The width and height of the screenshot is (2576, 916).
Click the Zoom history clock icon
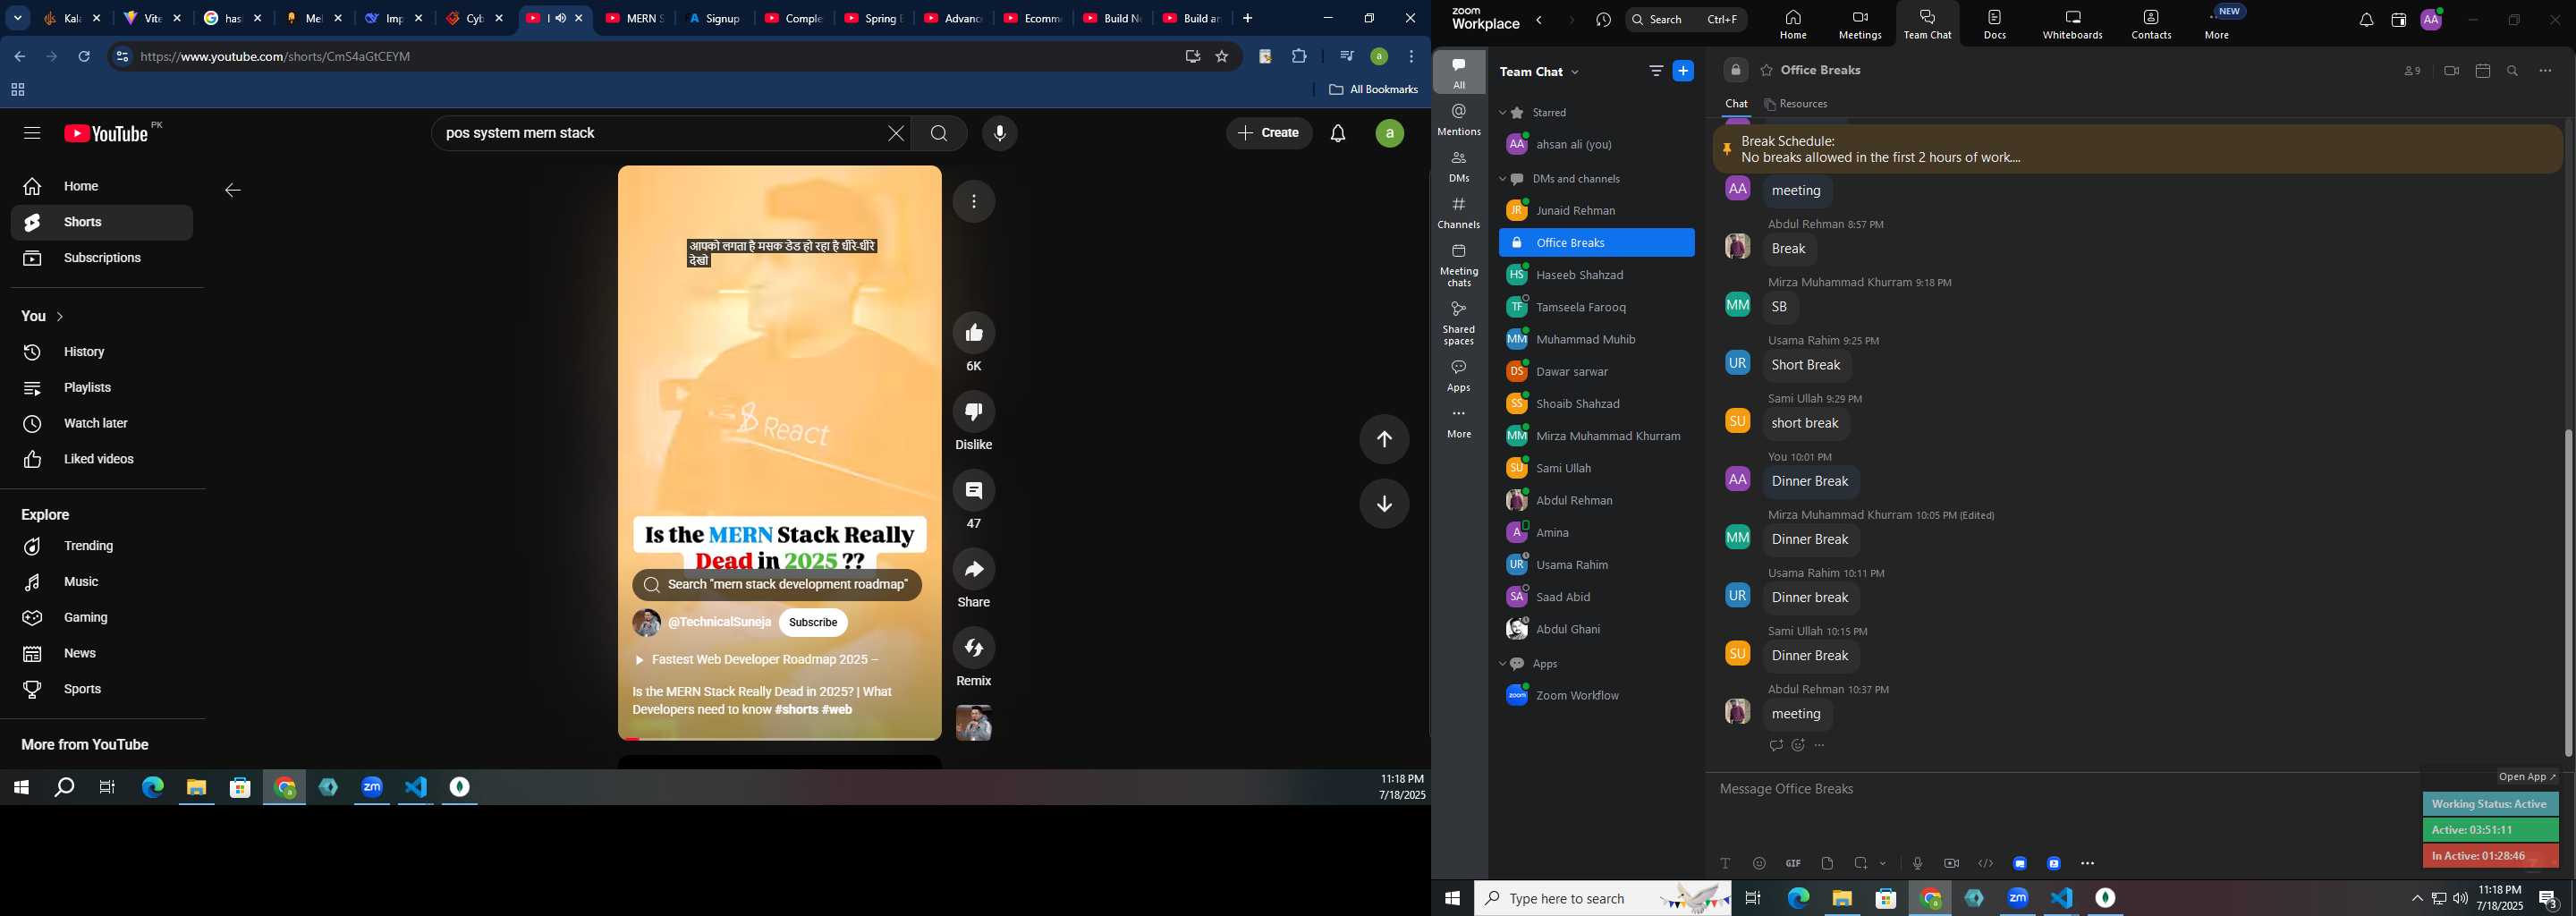tap(1603, 20)
